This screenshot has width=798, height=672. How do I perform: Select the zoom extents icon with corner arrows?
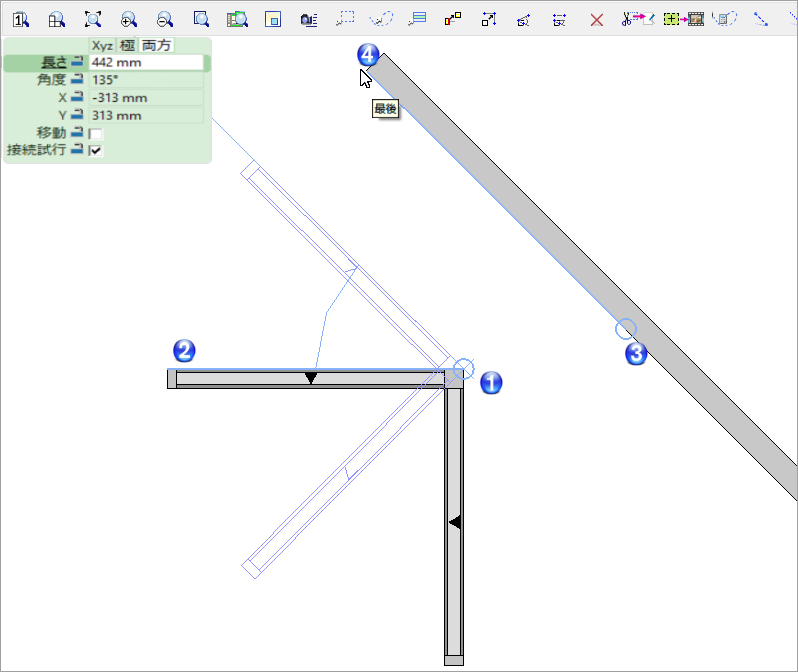[93, 20]
